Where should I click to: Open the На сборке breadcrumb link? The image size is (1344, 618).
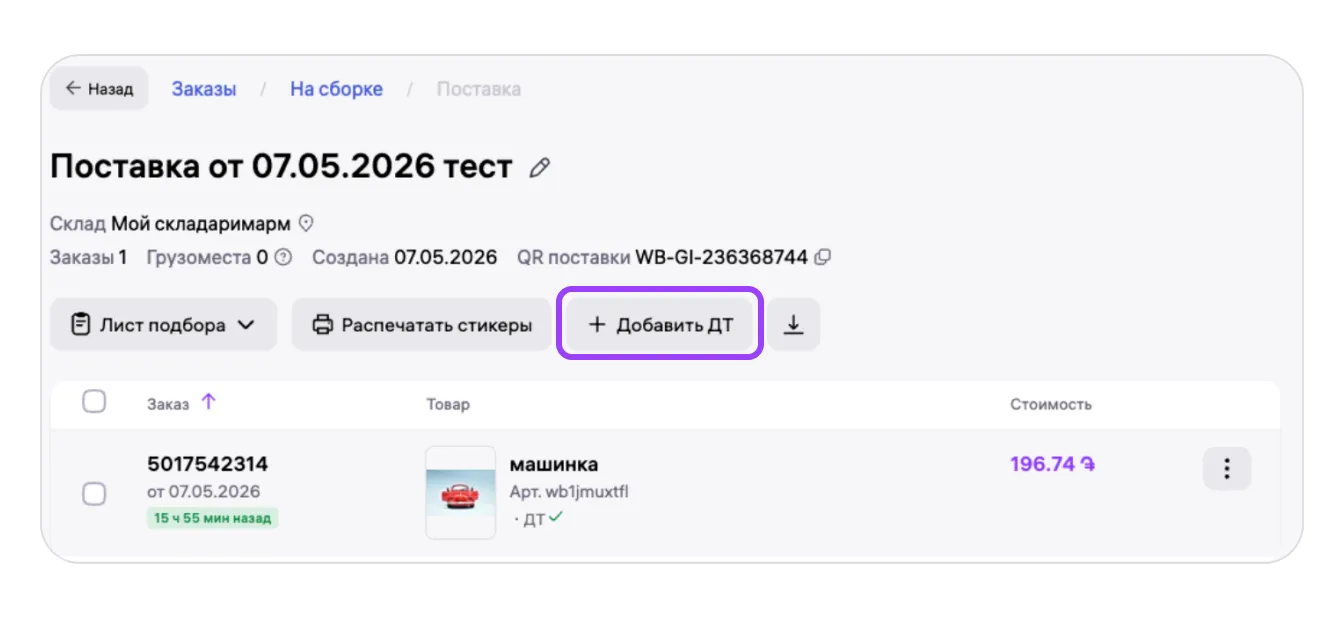[336, 89]
